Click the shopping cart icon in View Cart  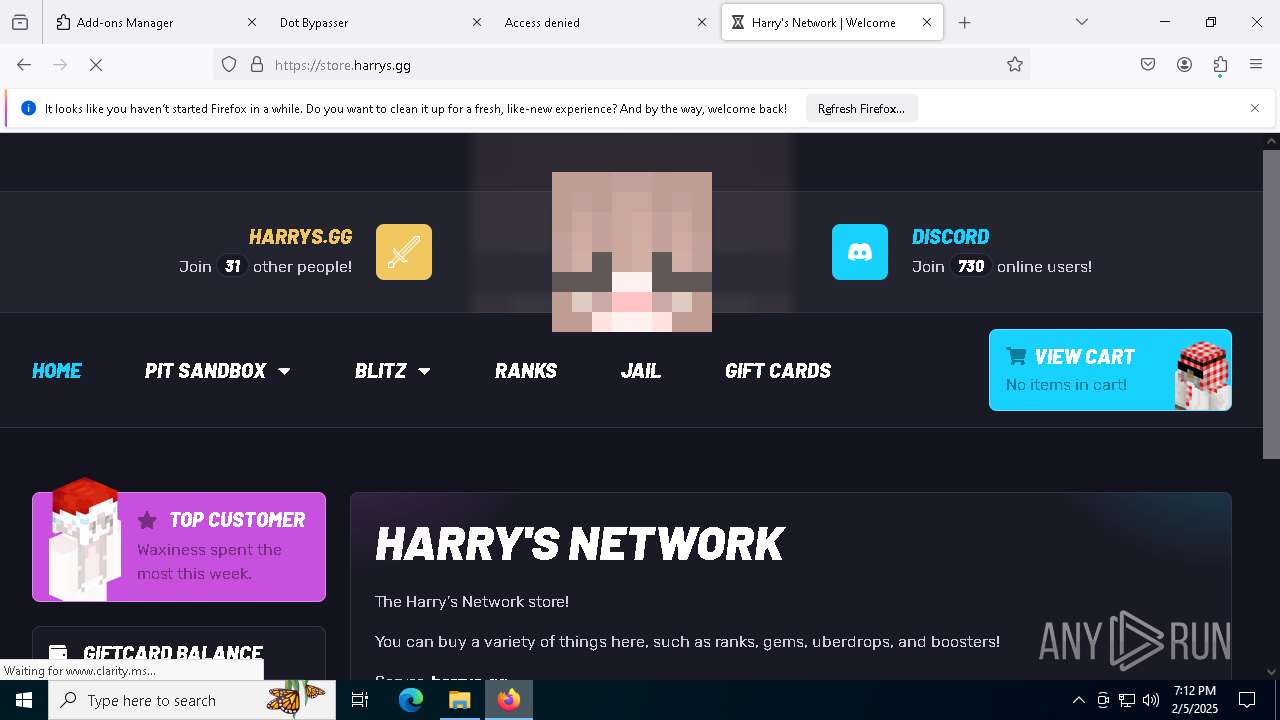1016,356
